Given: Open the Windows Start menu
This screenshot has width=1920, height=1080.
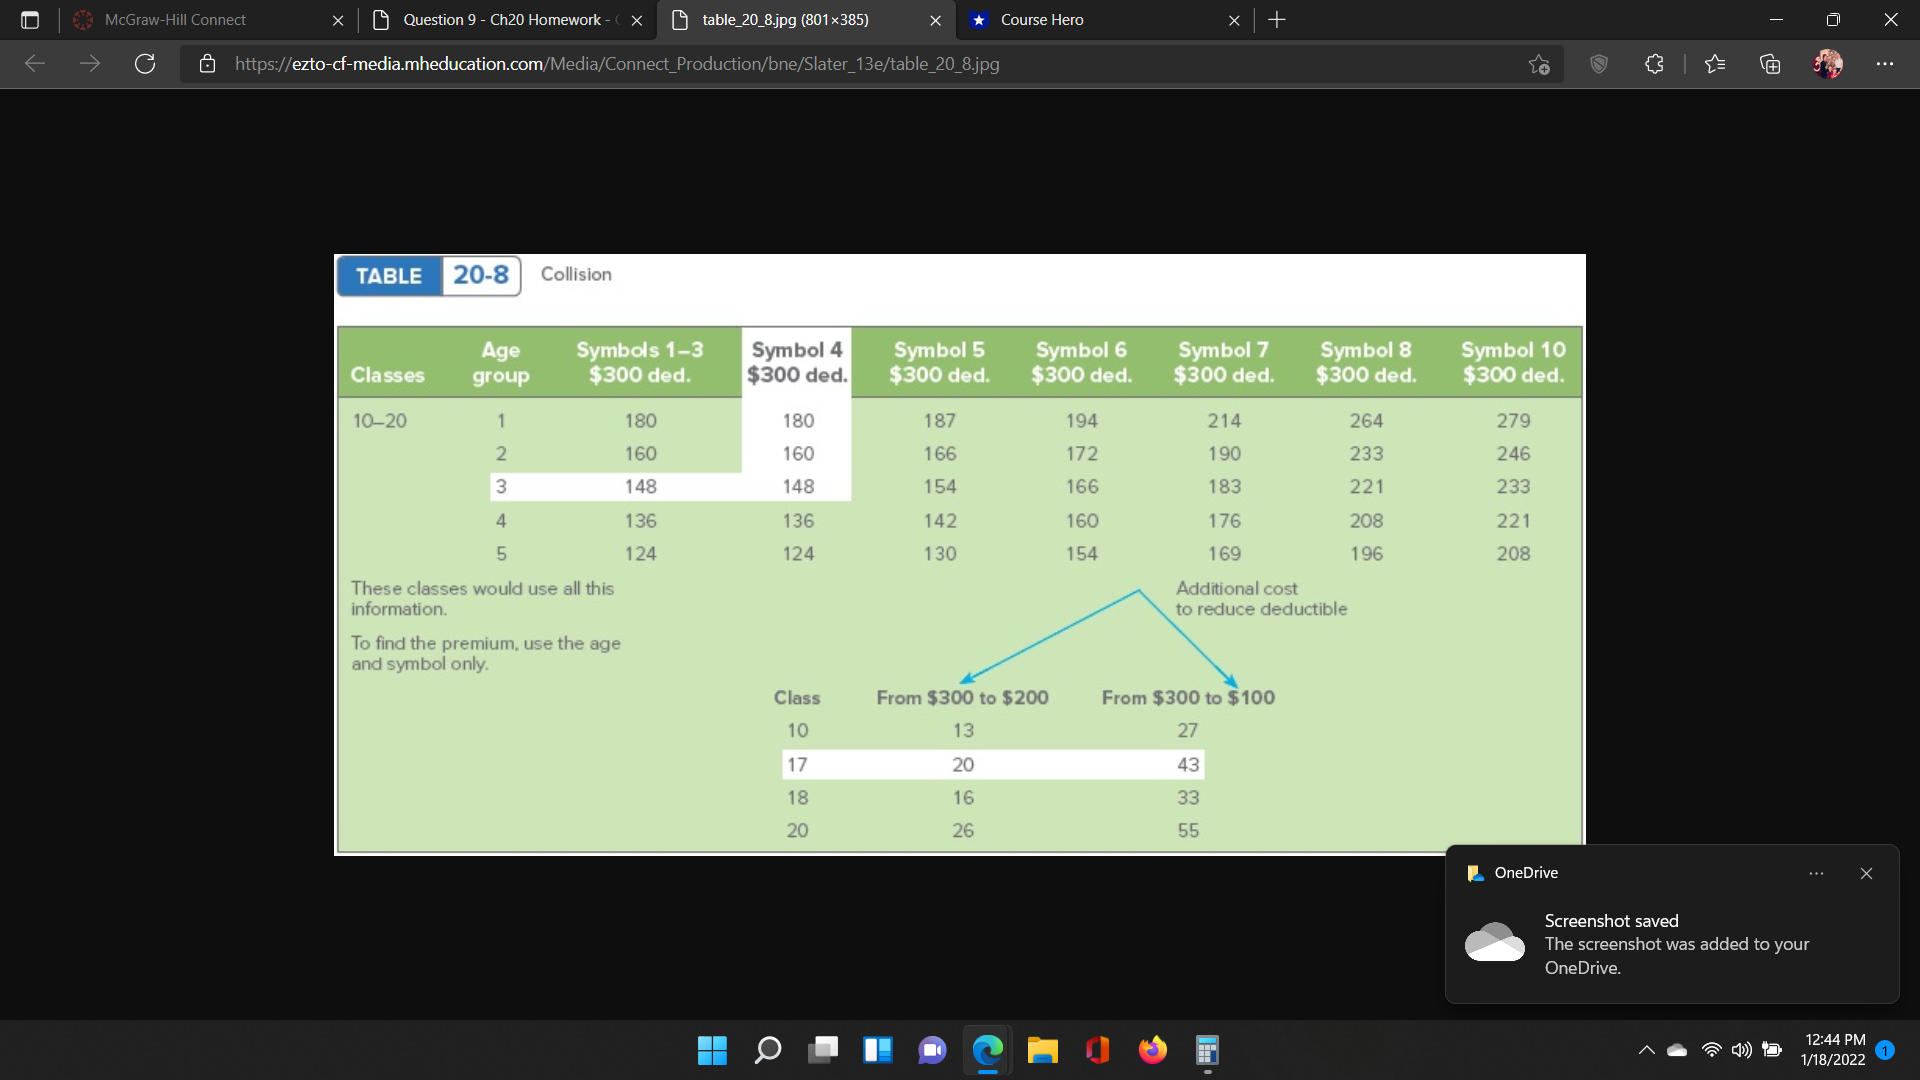Looking at the screenshot, I should (712, 1050).
